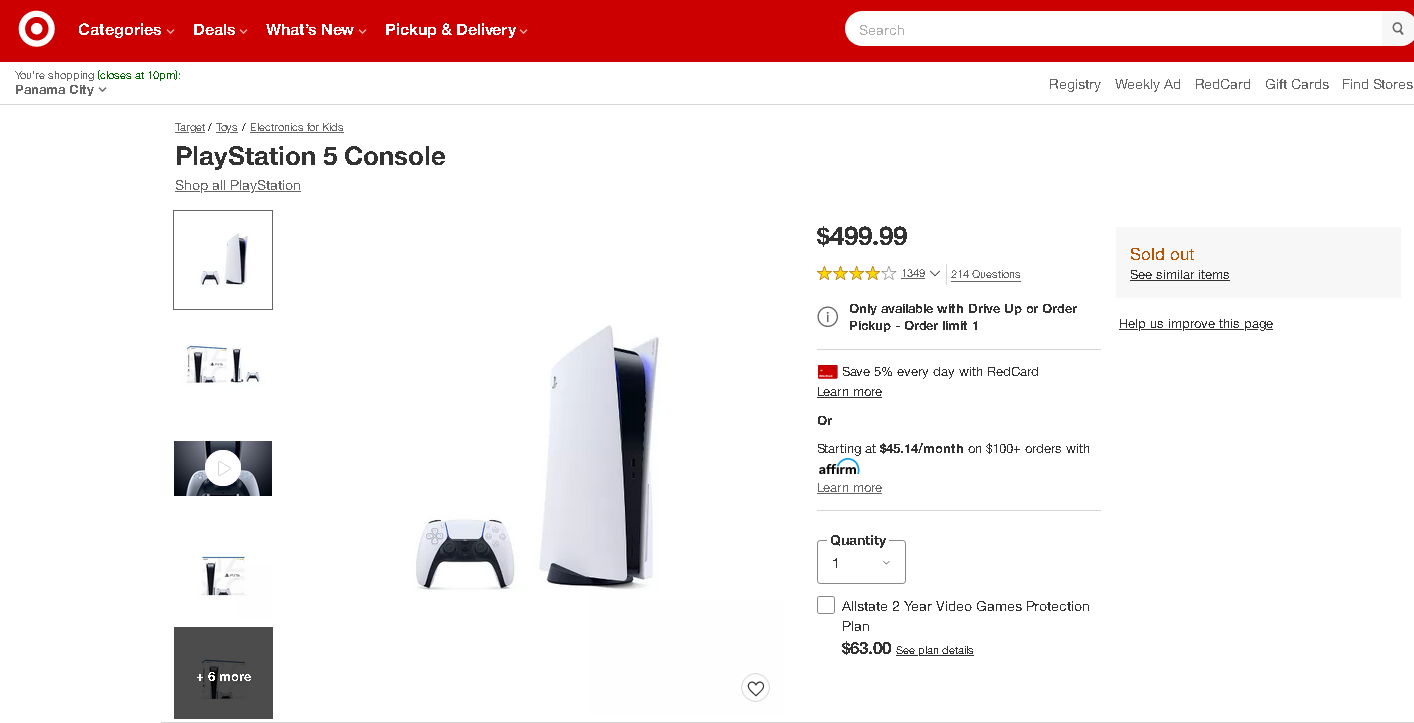Viewport: 1414px width, 723px height.
Task: Expand the Panama City store selector
Action: (61, 90)
